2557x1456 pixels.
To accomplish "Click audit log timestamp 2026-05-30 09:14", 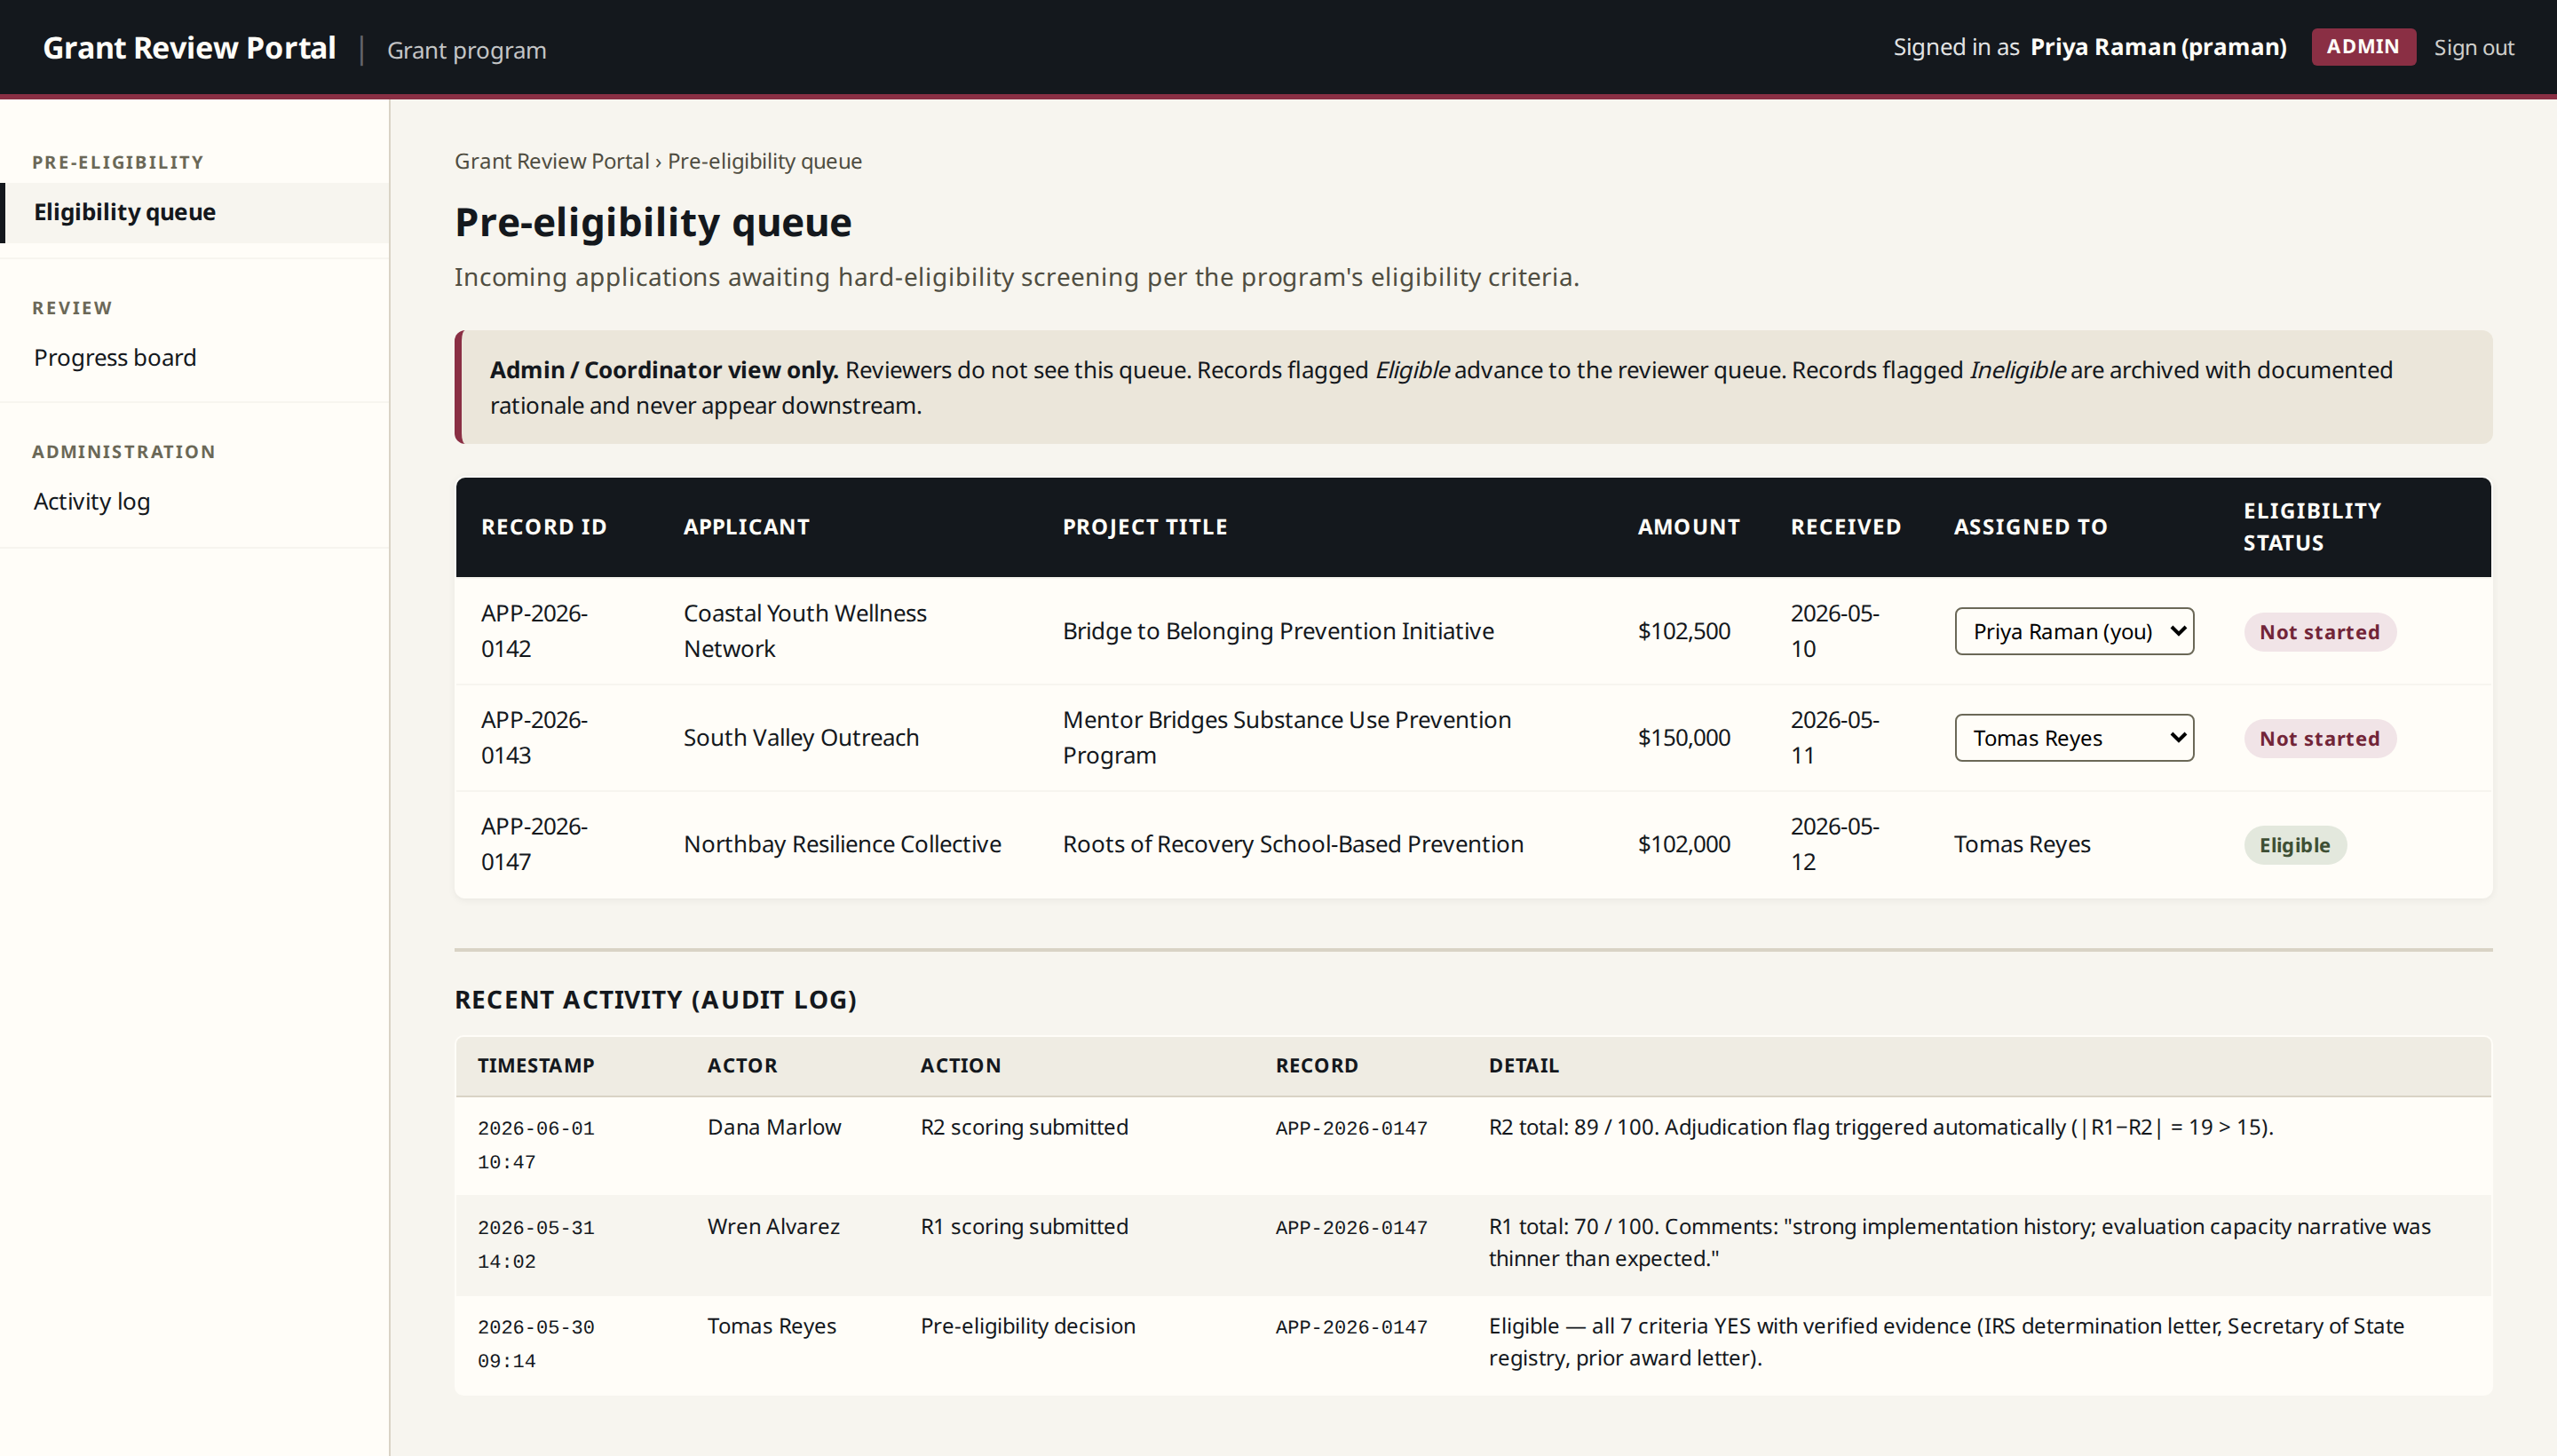I will 536,1344.
